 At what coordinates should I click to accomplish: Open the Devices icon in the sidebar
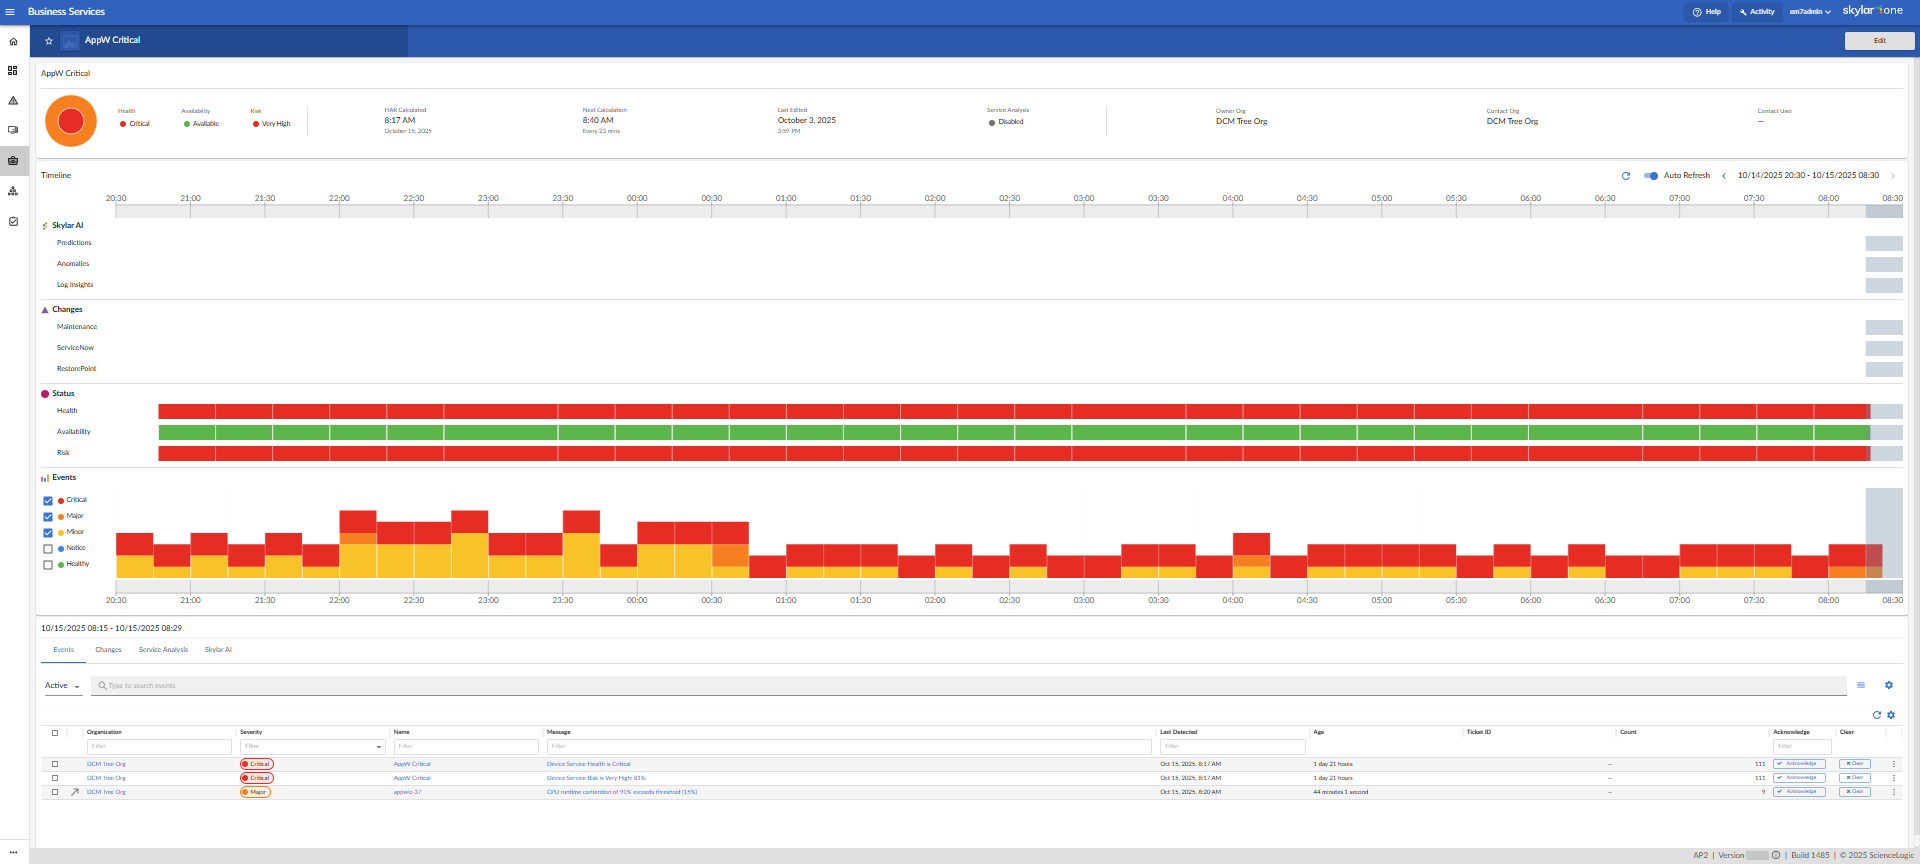click(x=13, y=130)
